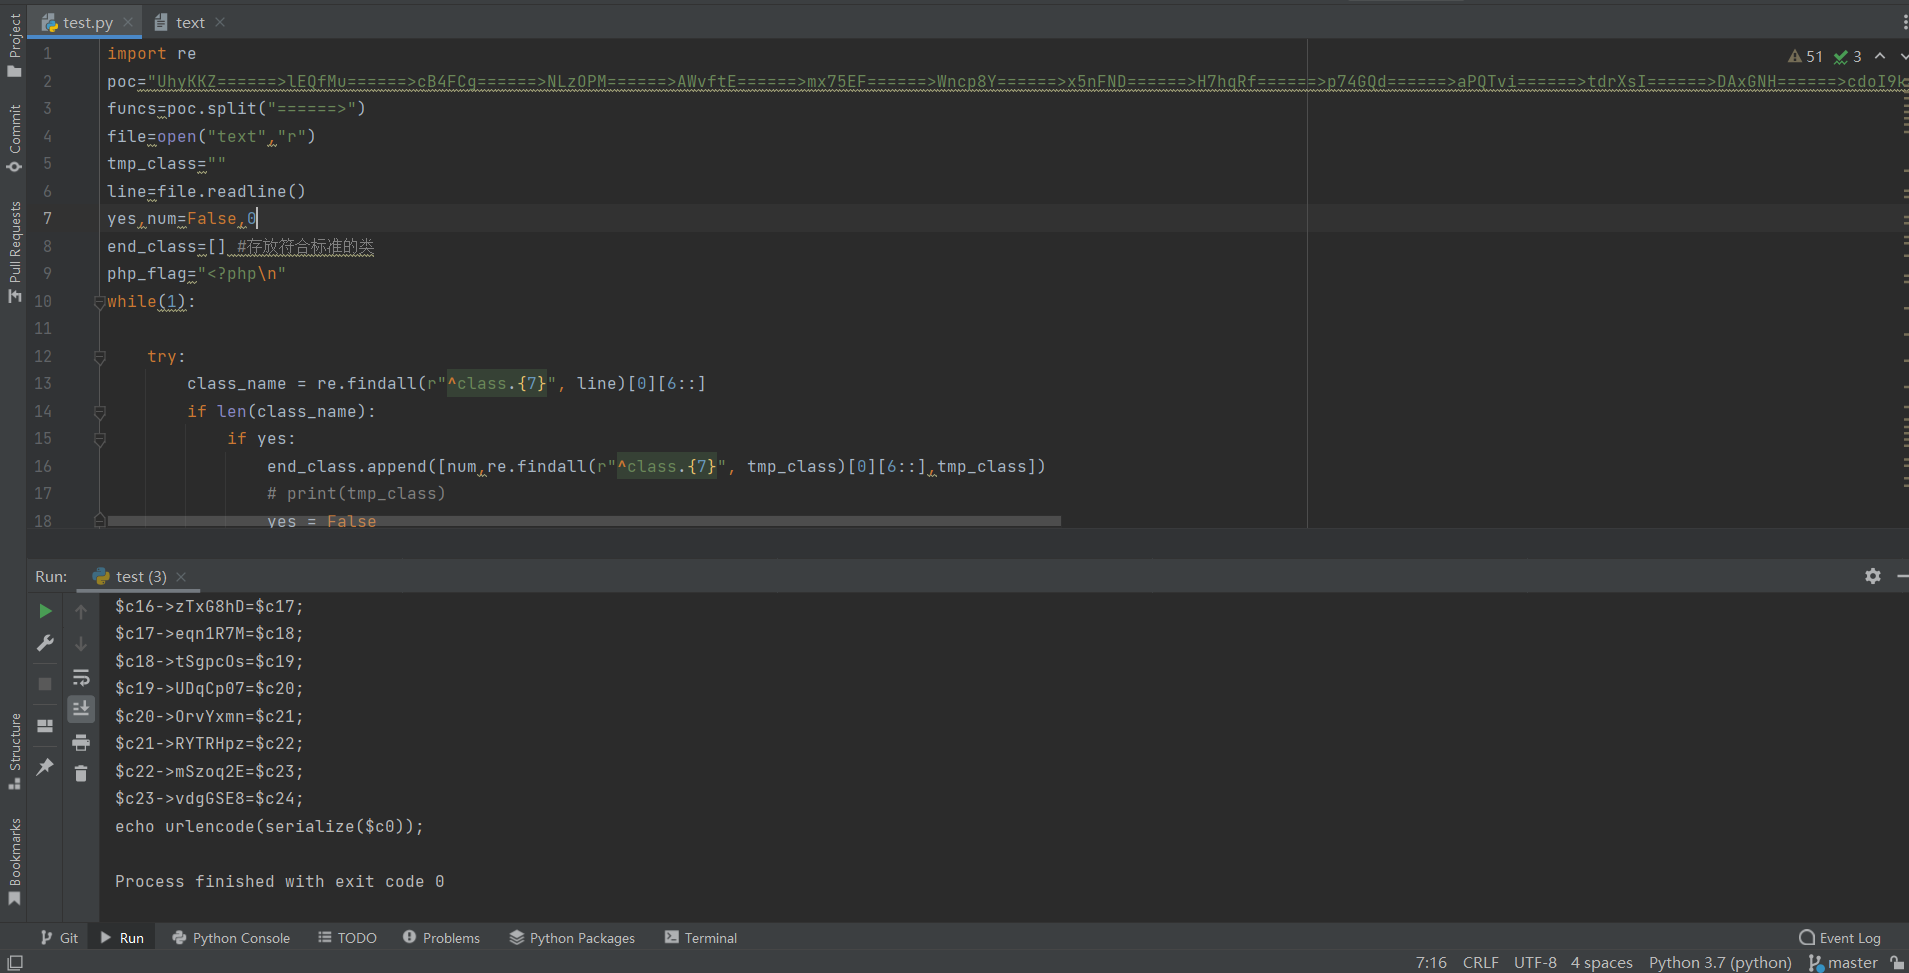
Task: Collapse the if yes fold marker
Action: [99, 439]
